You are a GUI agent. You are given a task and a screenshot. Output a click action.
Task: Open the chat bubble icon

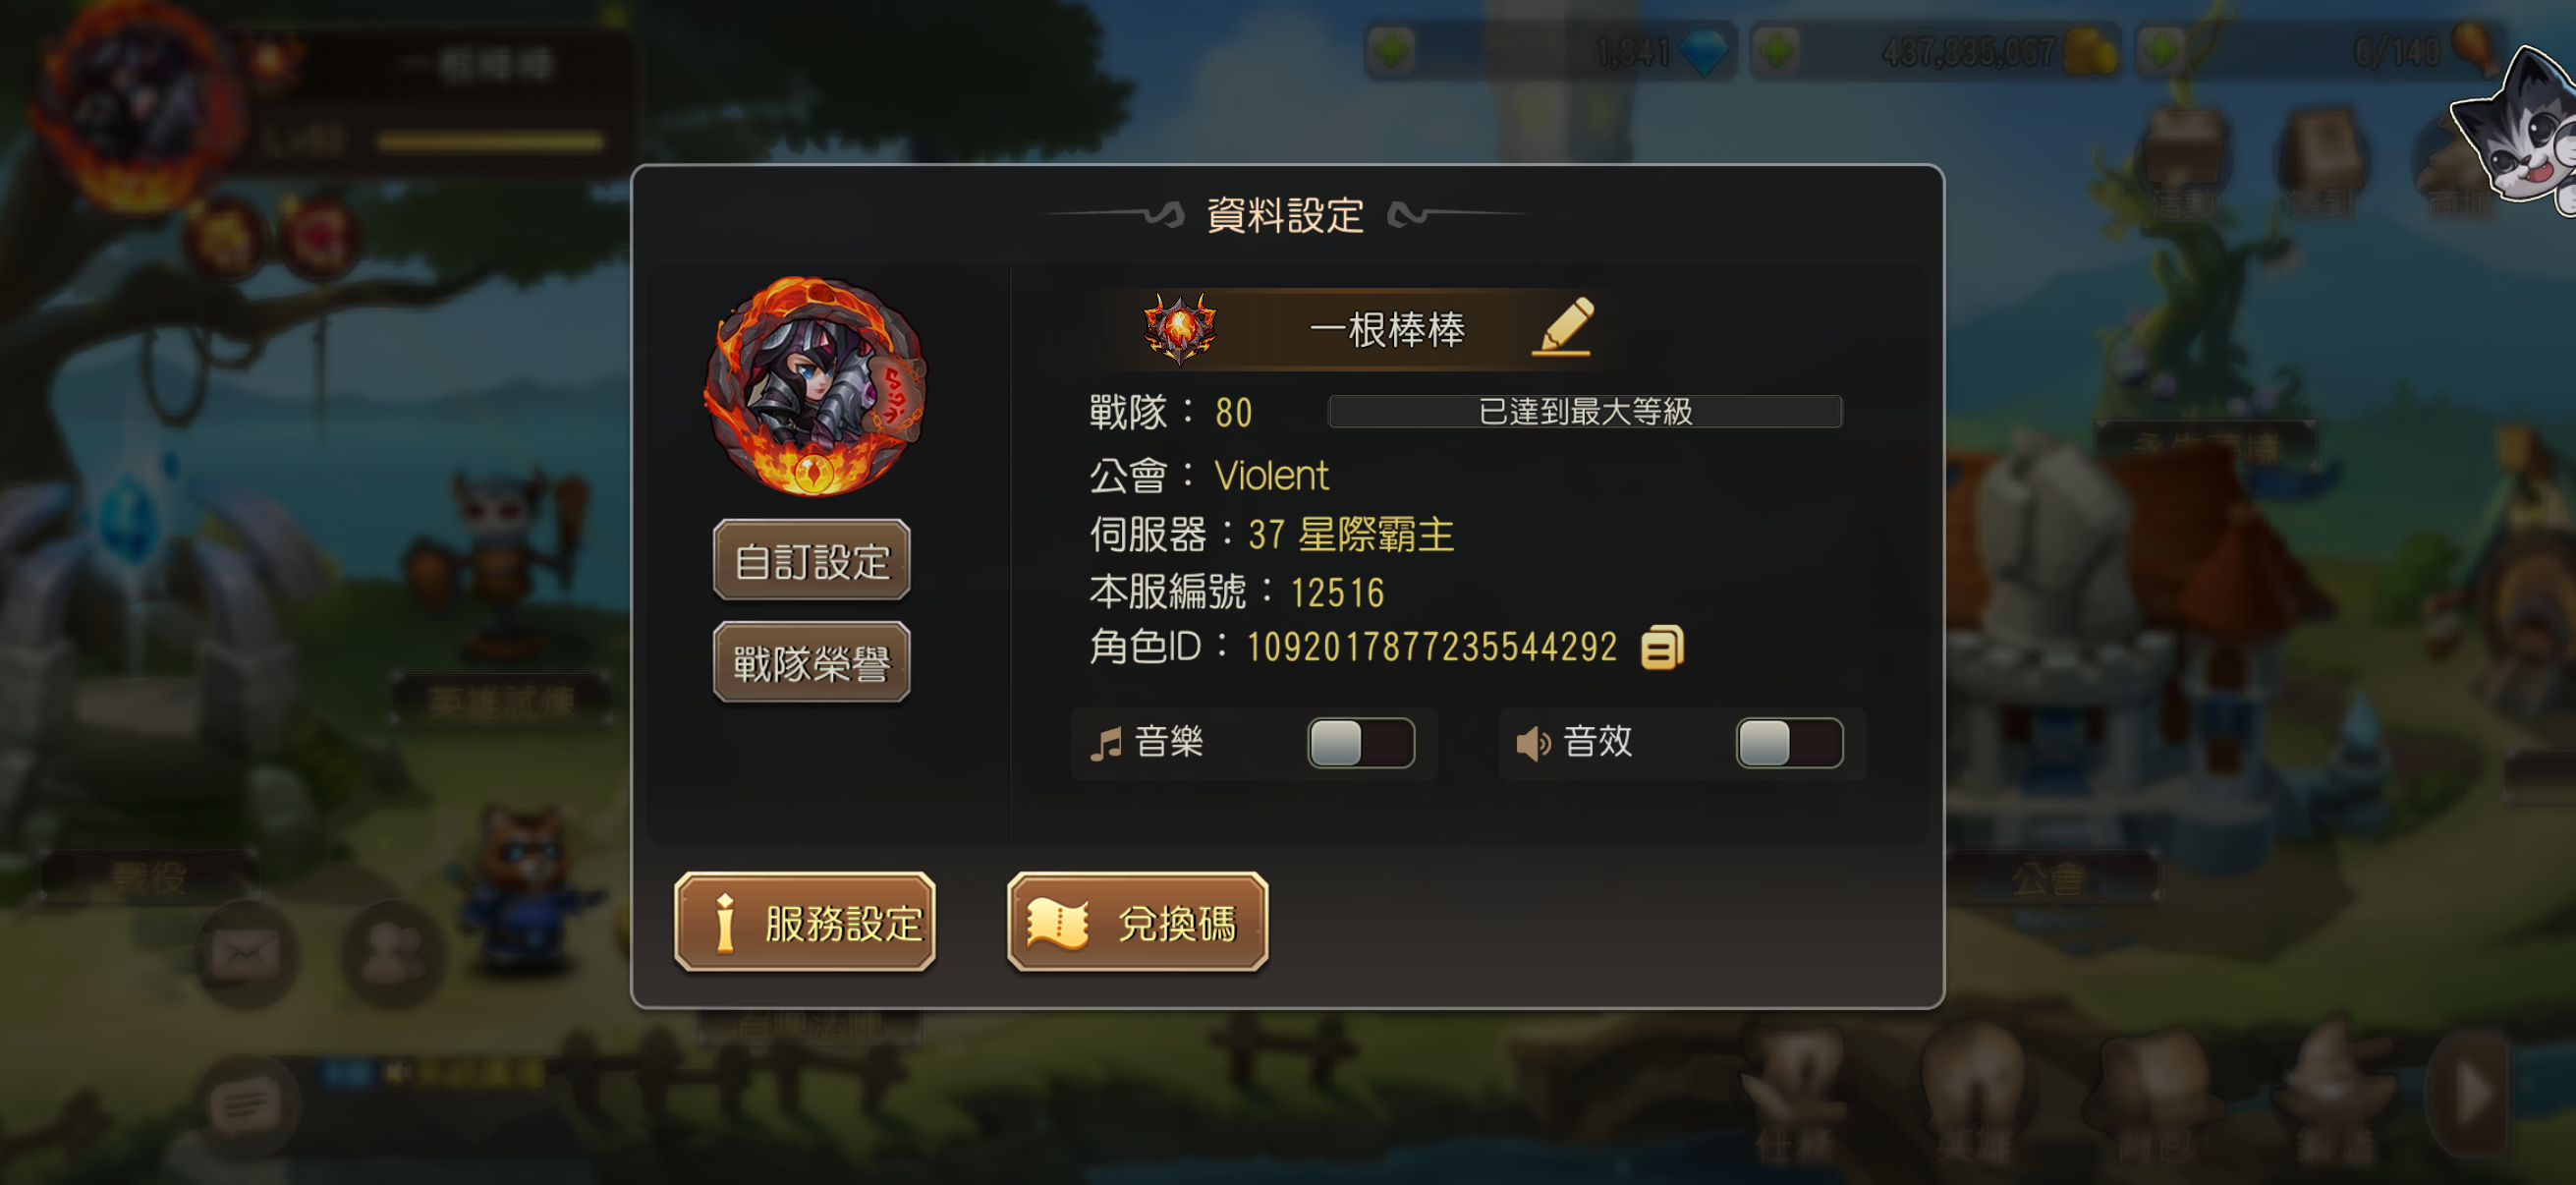coord(246,1105)
